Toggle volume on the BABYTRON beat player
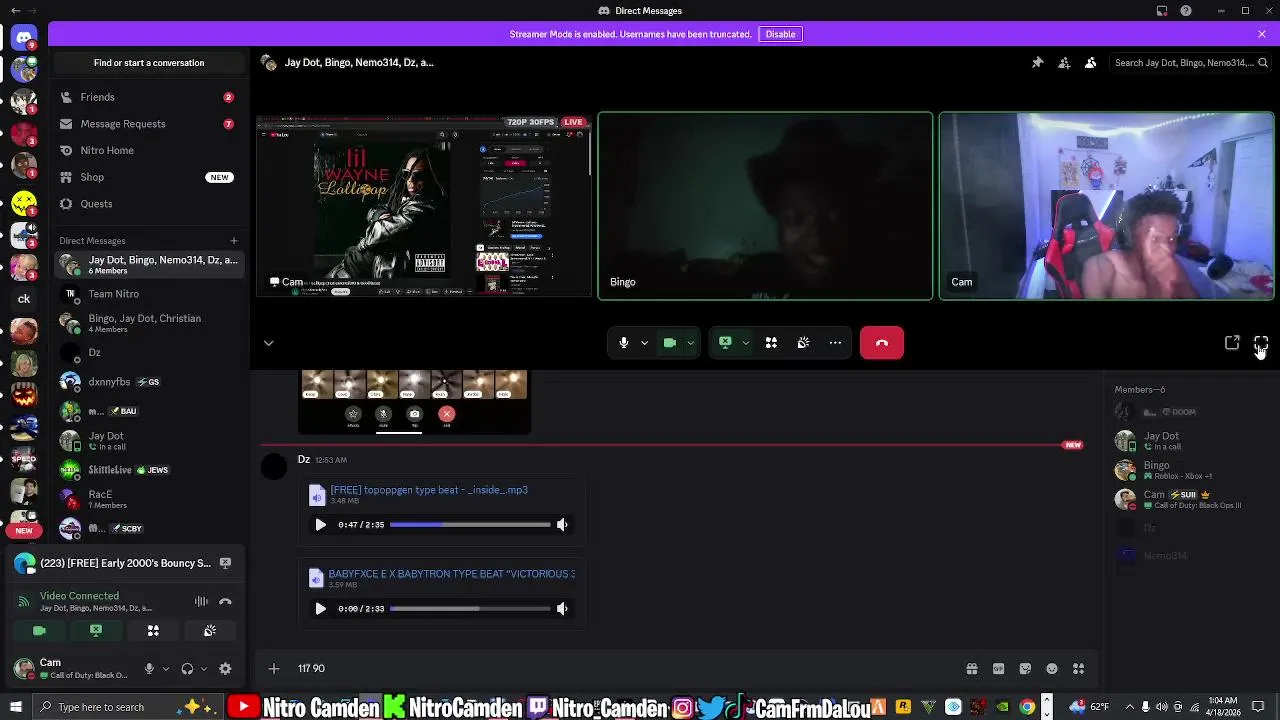The width and height of the screenshot is (1280, 720). coord(562,608)
